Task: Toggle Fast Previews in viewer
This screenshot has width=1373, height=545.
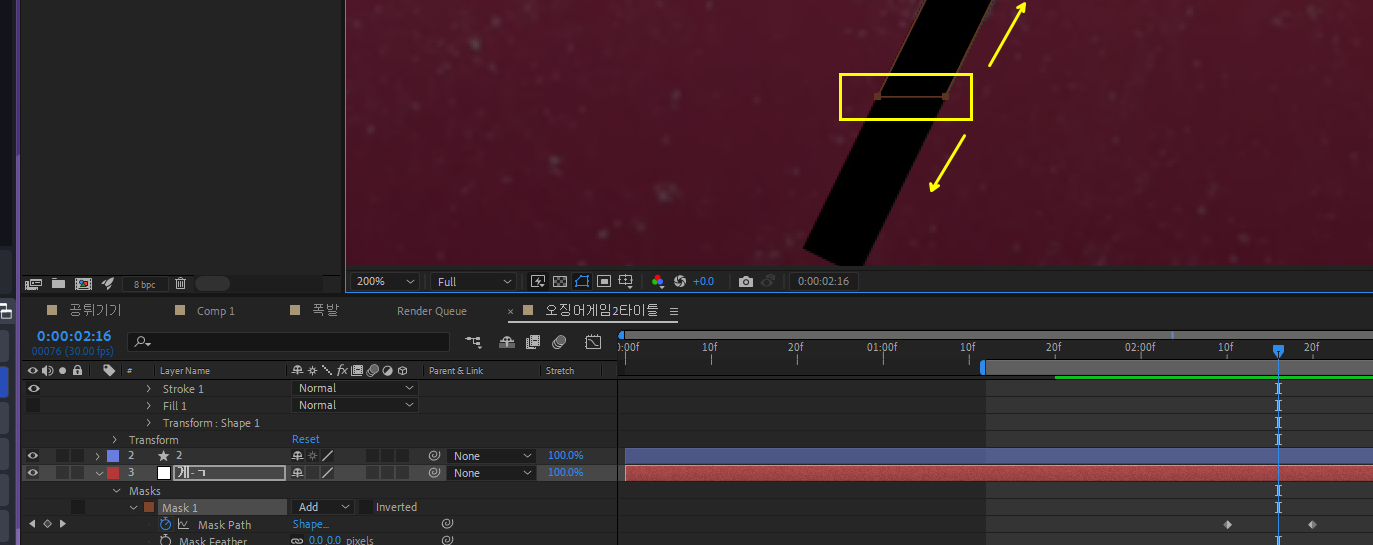Action: tap(537, 281)
